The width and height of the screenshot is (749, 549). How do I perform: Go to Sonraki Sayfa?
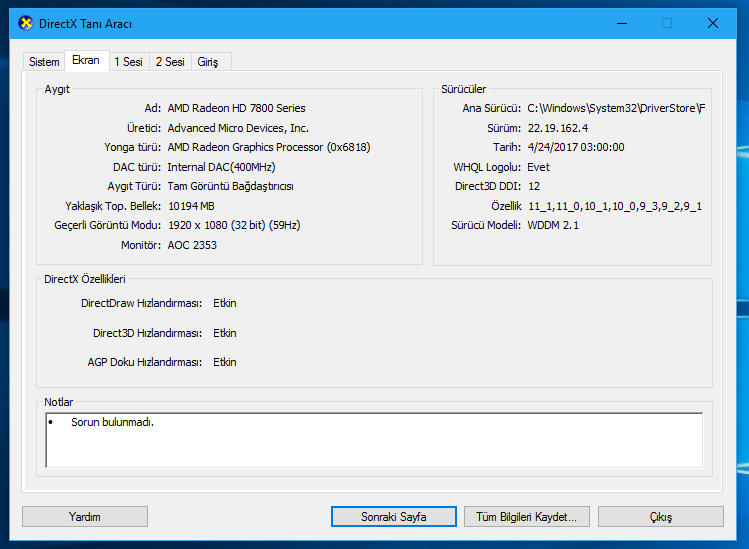pos(394,517)
